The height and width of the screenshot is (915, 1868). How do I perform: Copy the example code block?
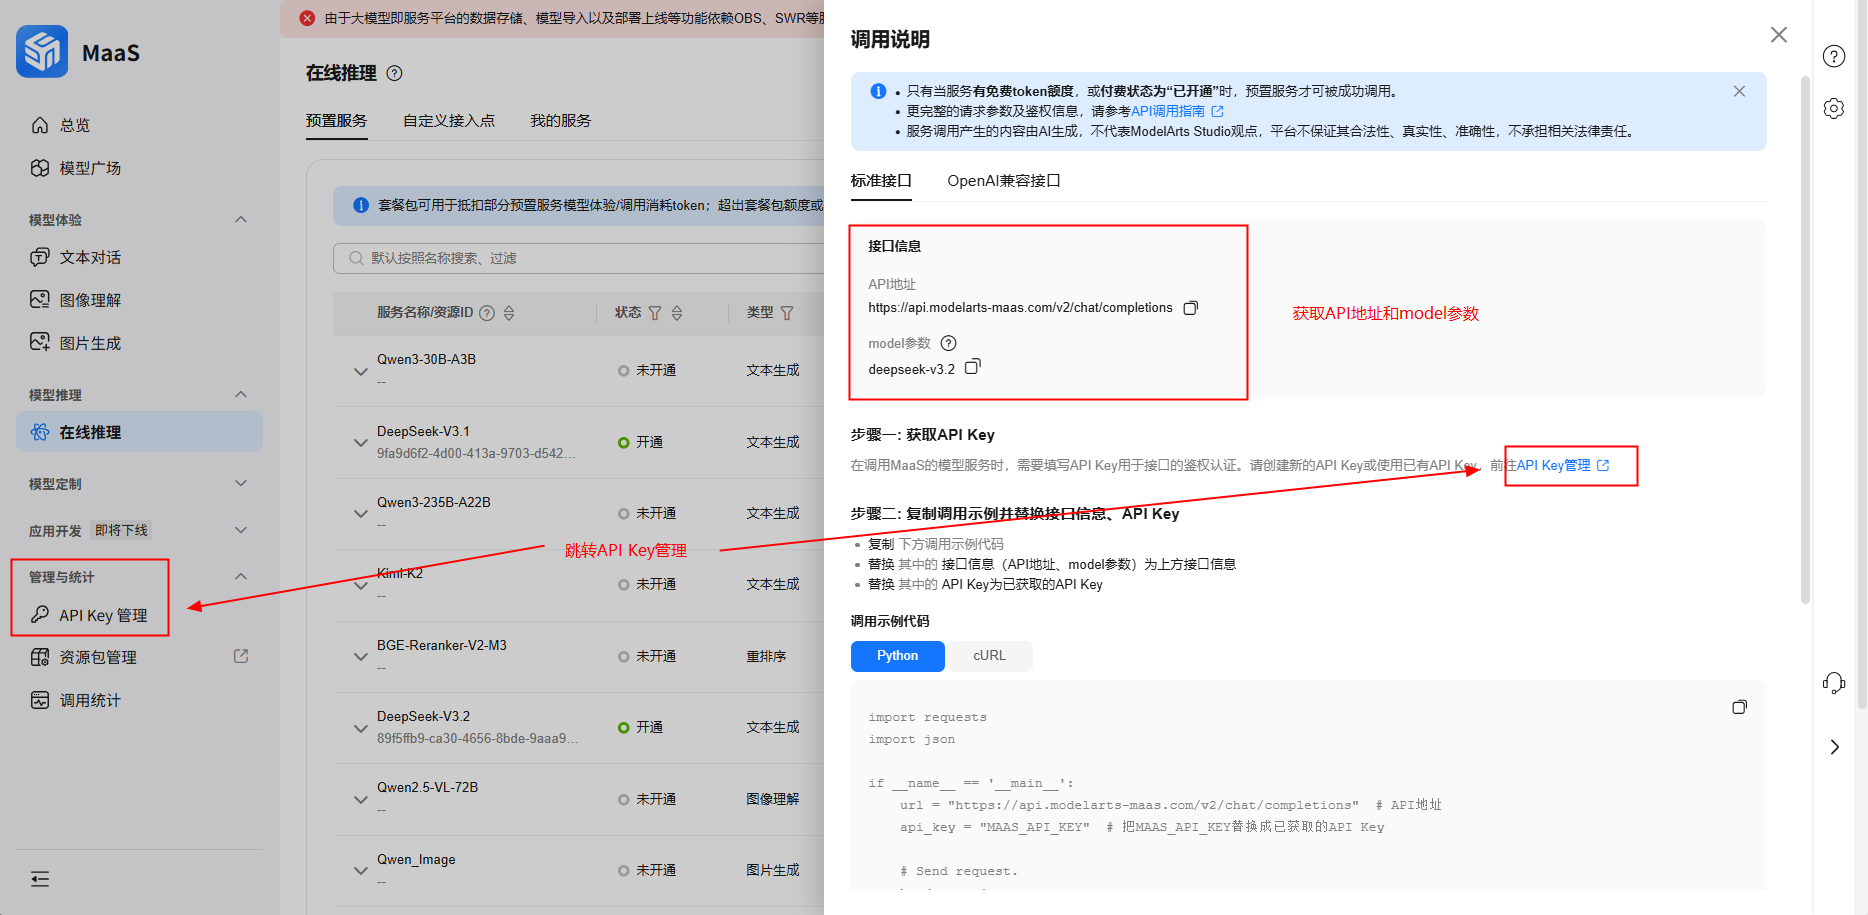coord(1739,707)
